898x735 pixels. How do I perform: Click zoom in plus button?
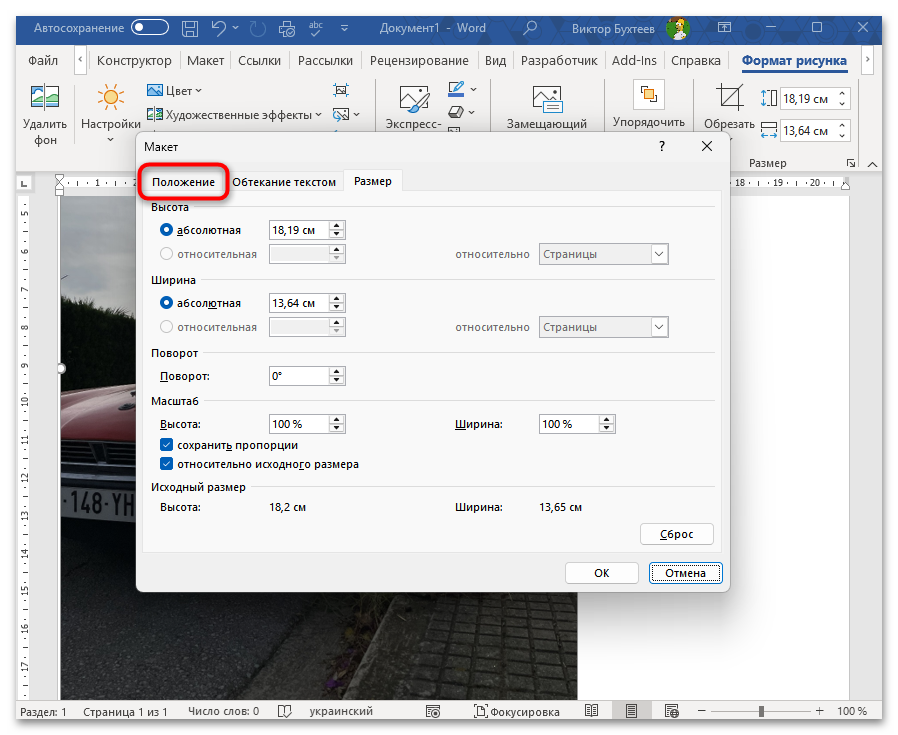coord(820,711)
